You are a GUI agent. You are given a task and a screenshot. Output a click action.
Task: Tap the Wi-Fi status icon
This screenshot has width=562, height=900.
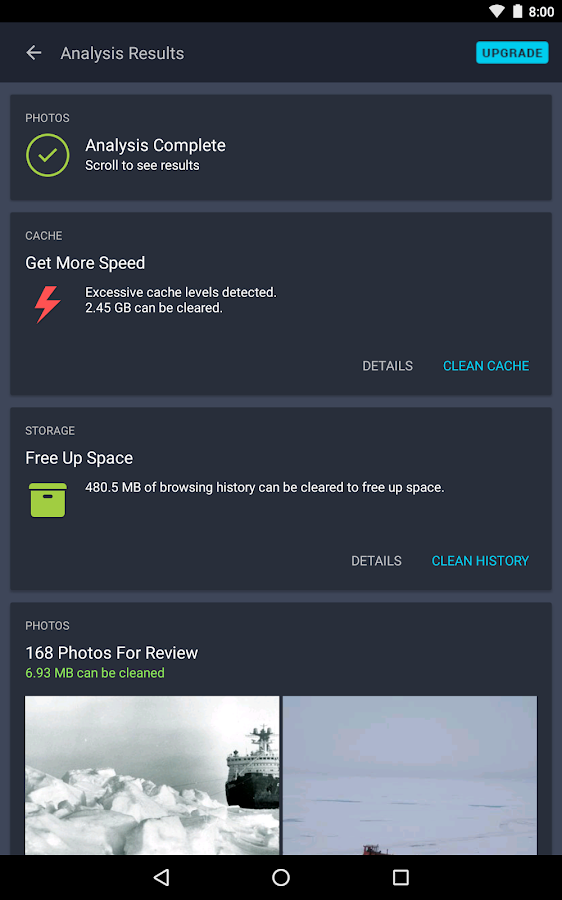(497, 11)
